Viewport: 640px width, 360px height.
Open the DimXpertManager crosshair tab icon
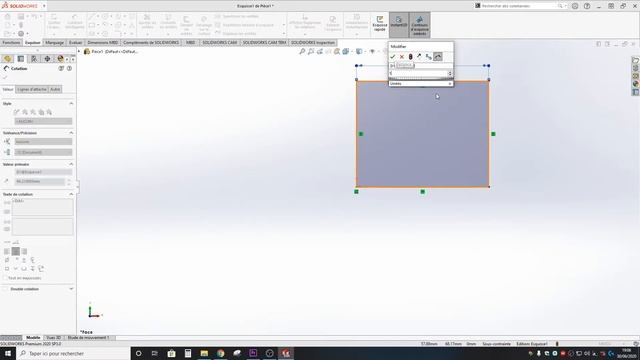47,59
